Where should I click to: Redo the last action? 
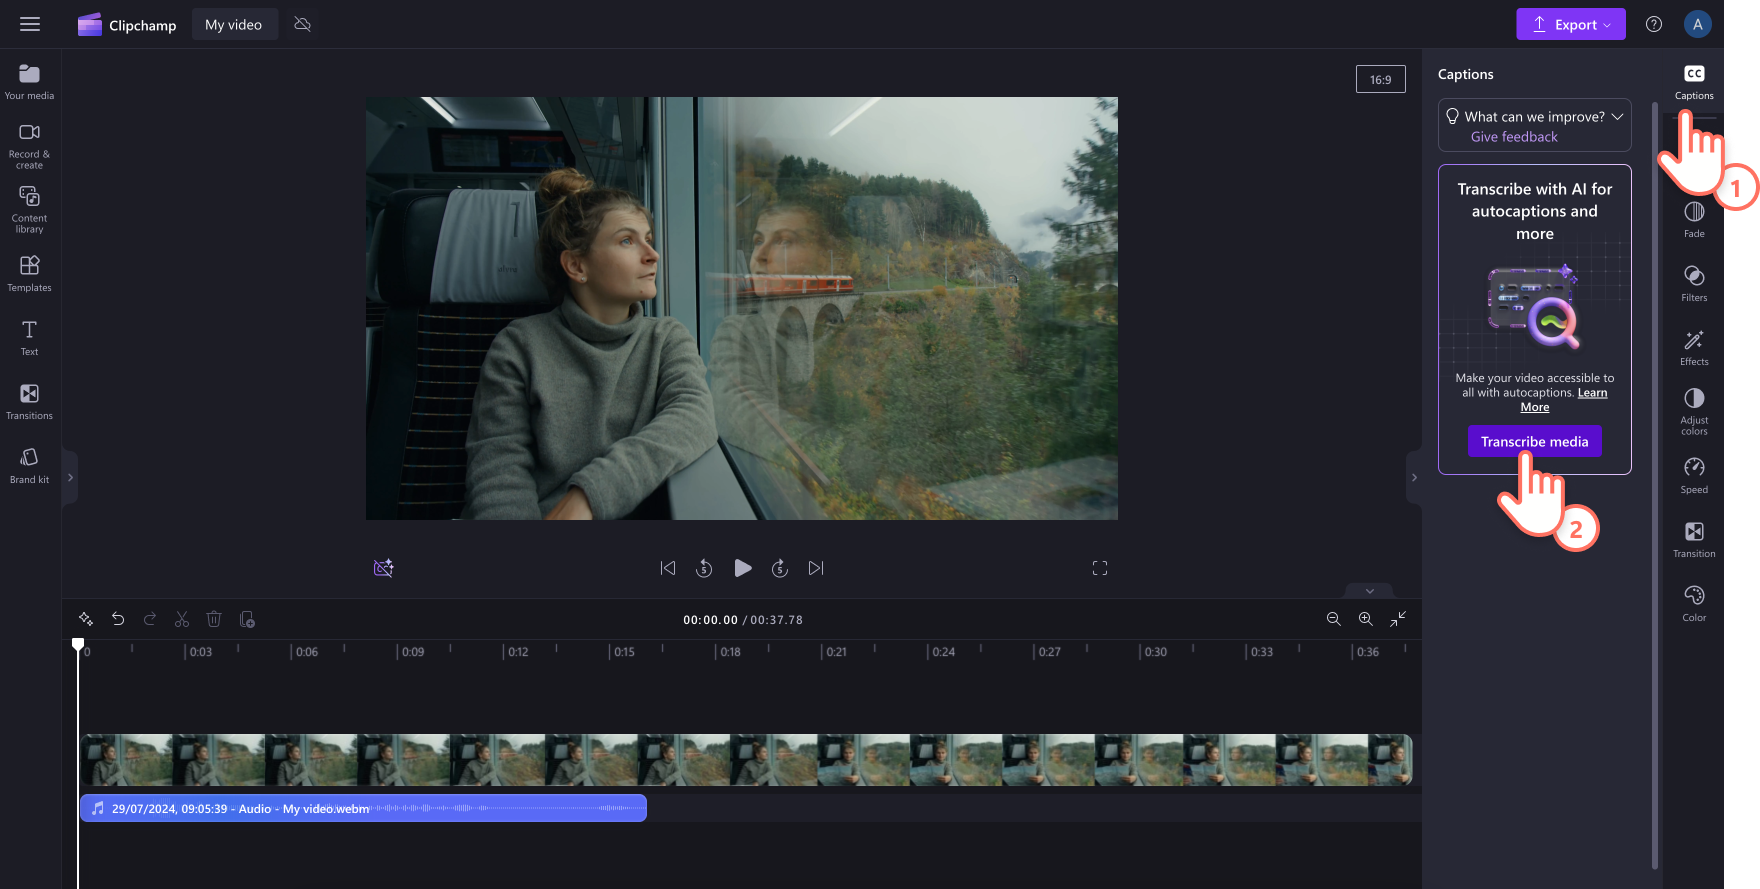pos(150,619)
